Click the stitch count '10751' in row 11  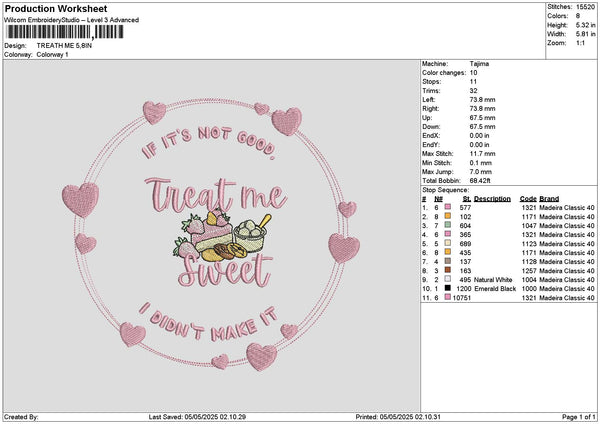tap(462, 298)
